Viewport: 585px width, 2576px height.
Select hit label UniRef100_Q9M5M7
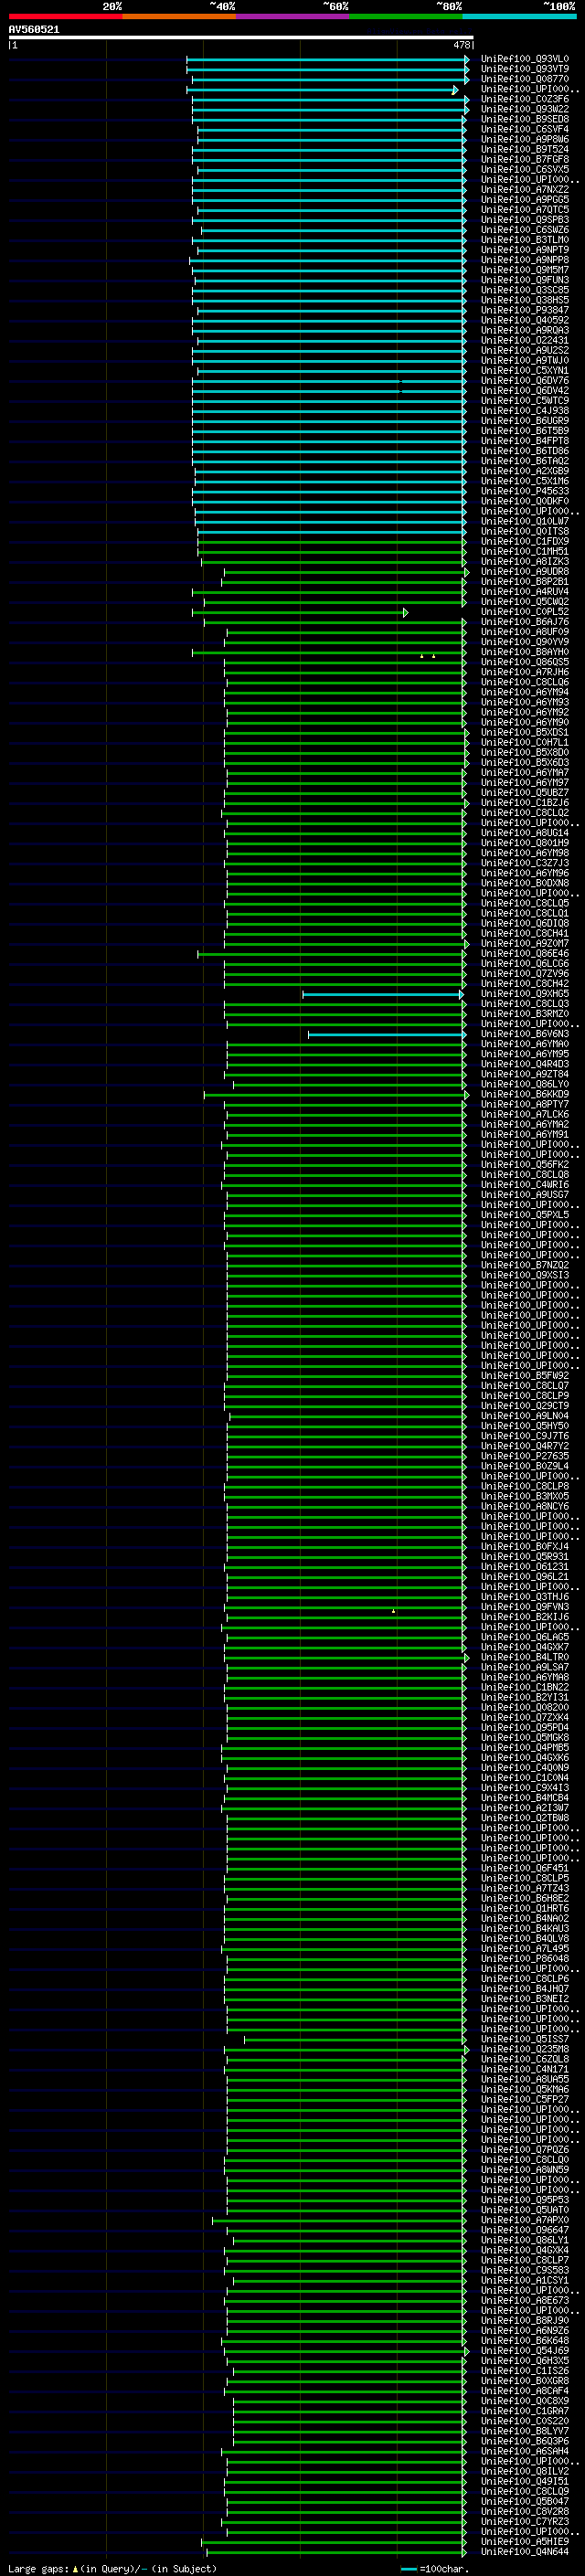point(525,270)
